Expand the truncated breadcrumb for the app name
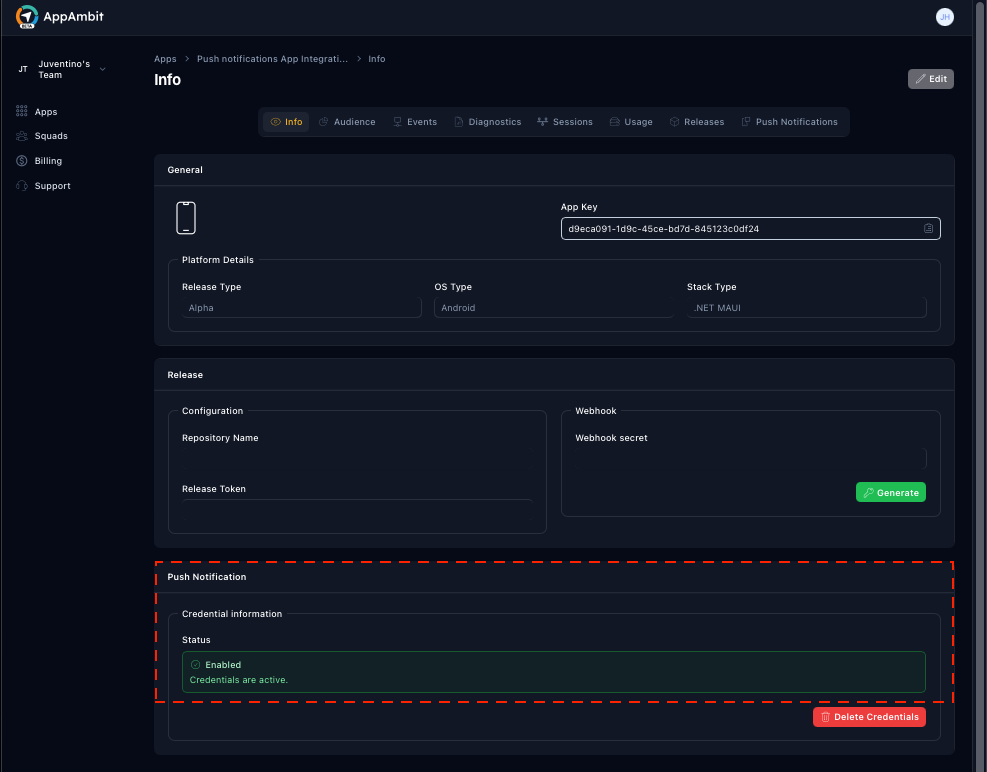This screenshot has width=987, height=772. [x=272, y=58]
